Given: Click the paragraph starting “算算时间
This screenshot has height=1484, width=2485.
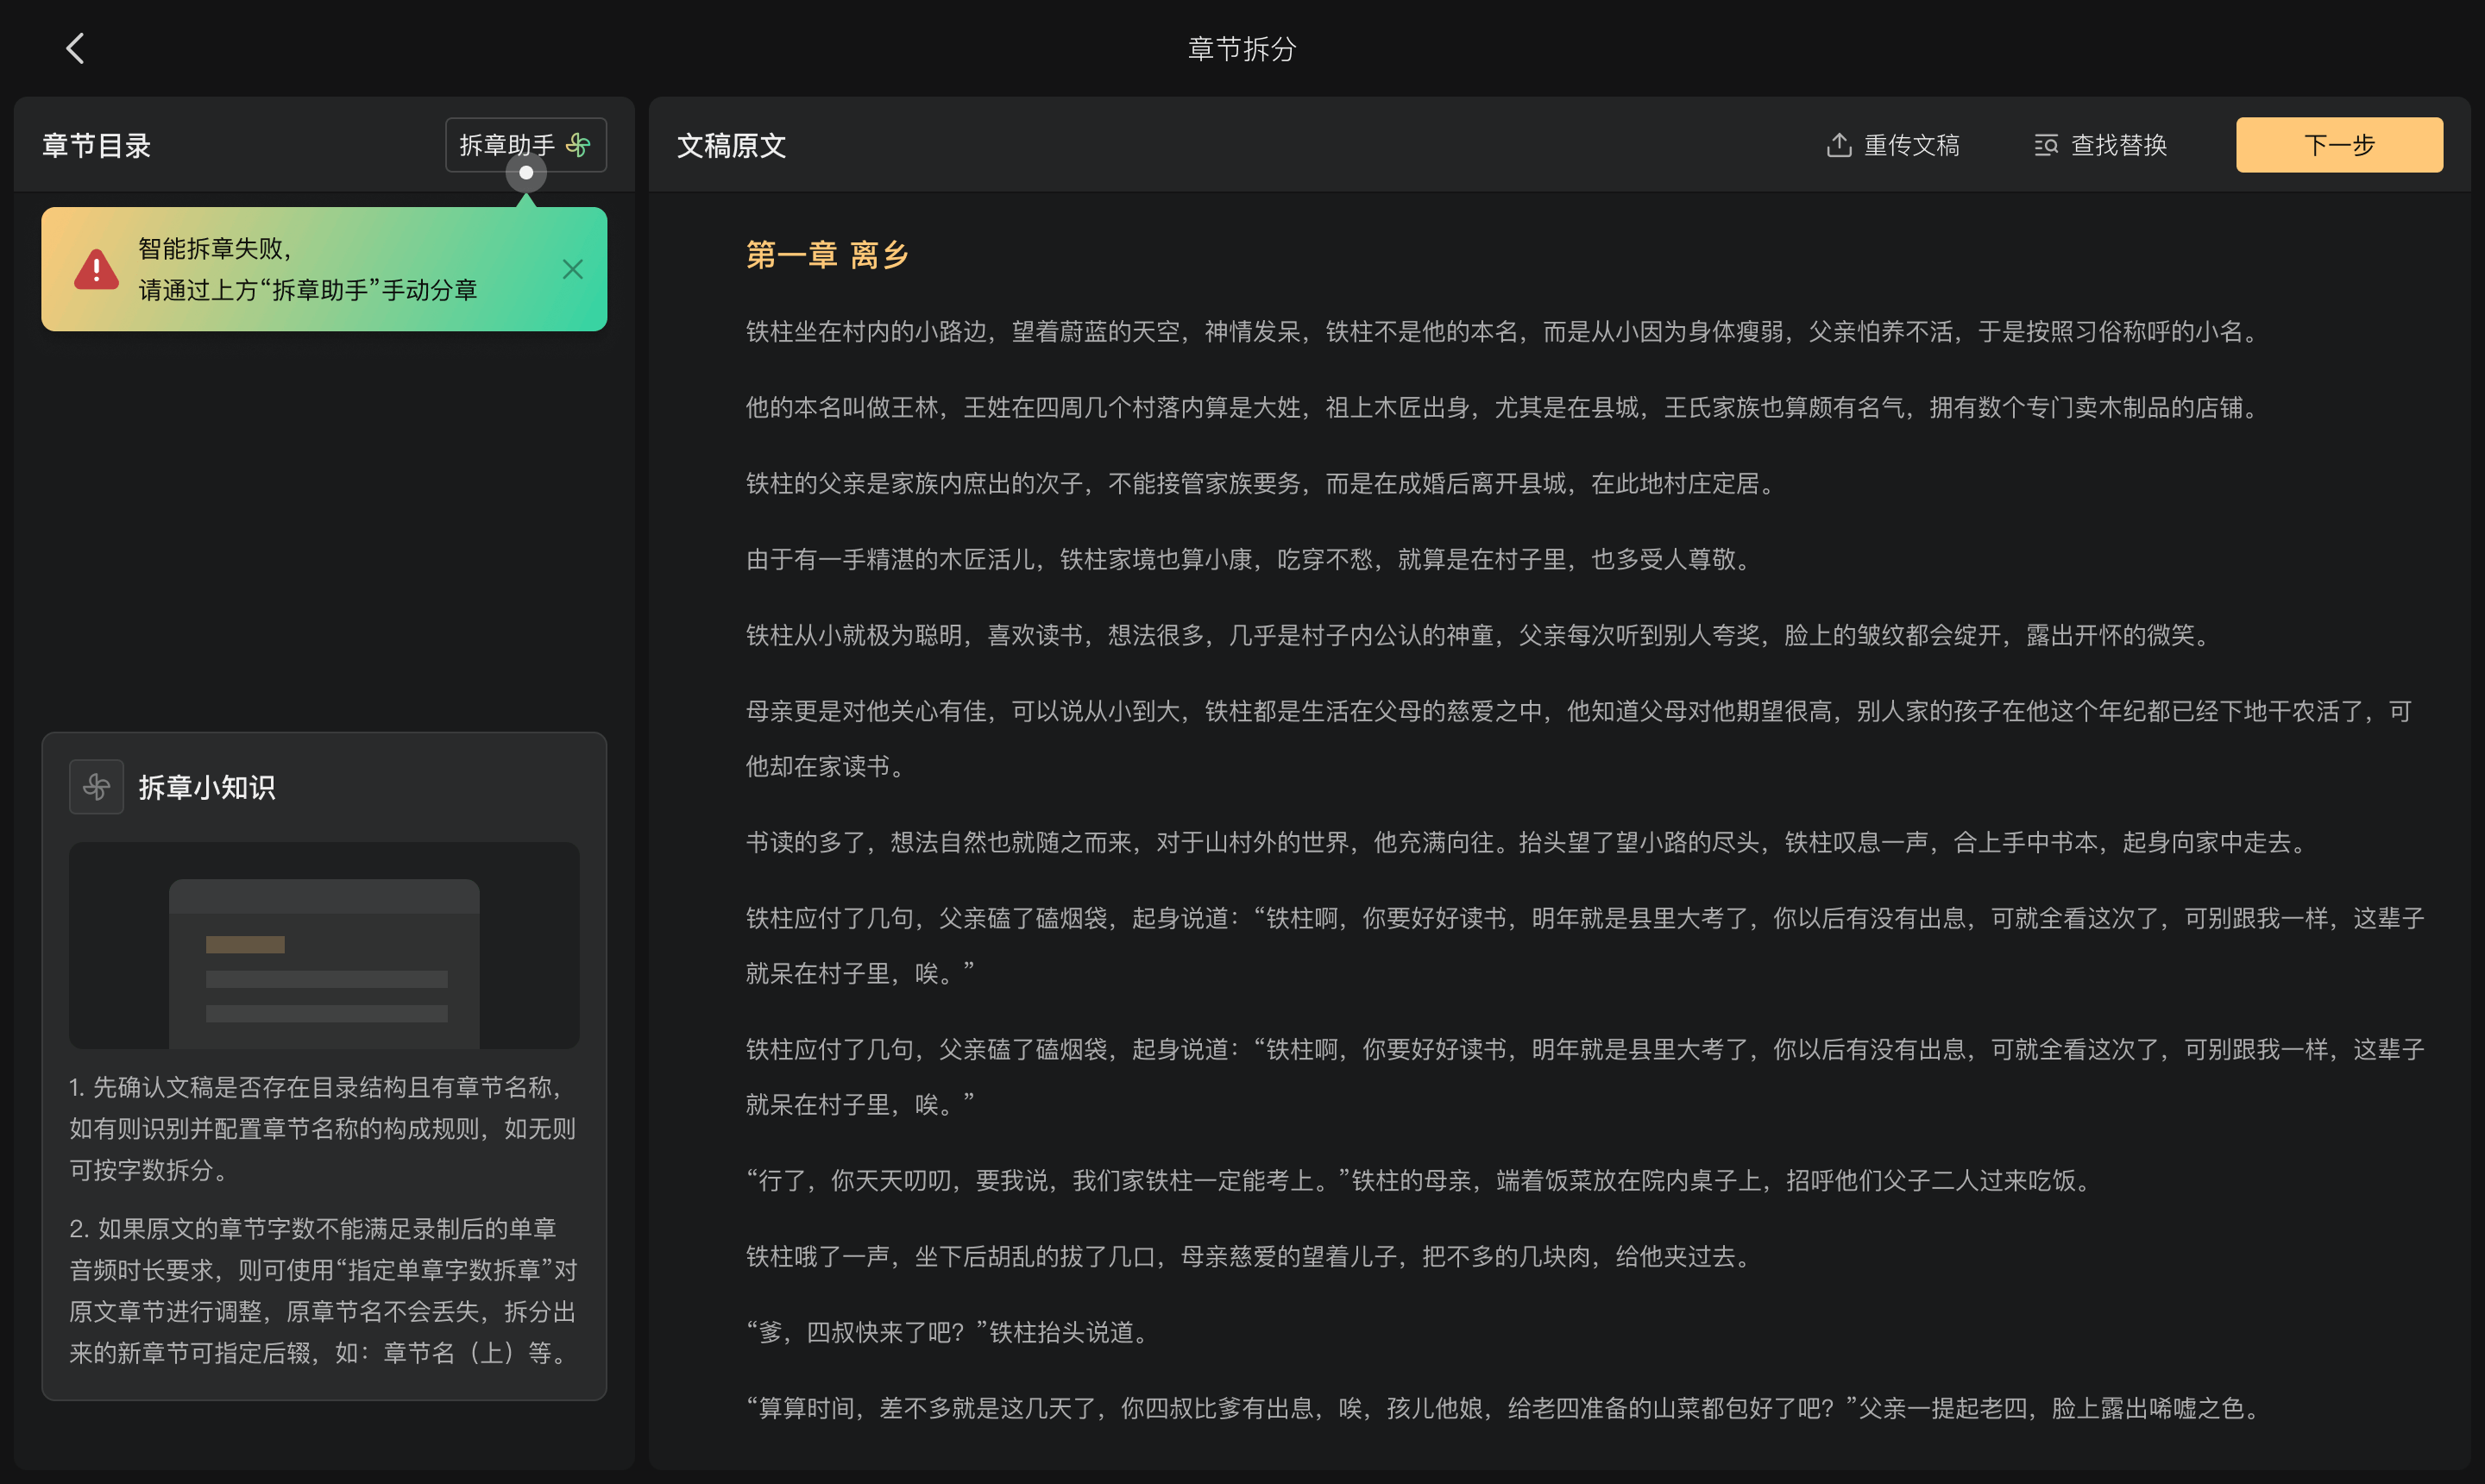Looking at the screenshot, I should pyautogui.click(x=1505, y=1409).
